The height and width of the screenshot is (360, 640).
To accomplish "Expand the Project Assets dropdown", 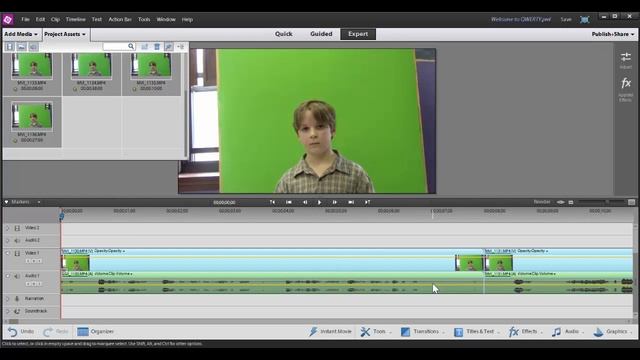I will (x=65, y=34).
